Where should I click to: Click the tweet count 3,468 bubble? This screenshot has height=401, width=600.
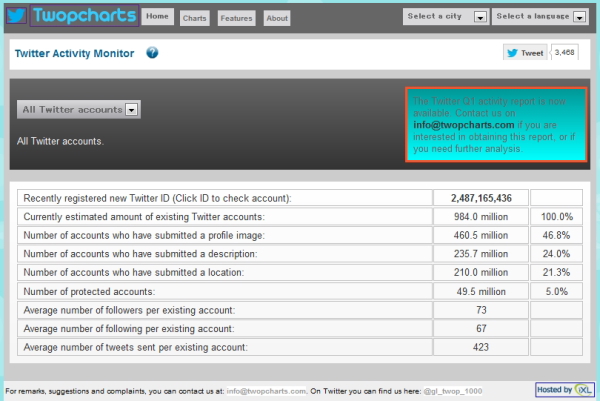coord(564,53)
